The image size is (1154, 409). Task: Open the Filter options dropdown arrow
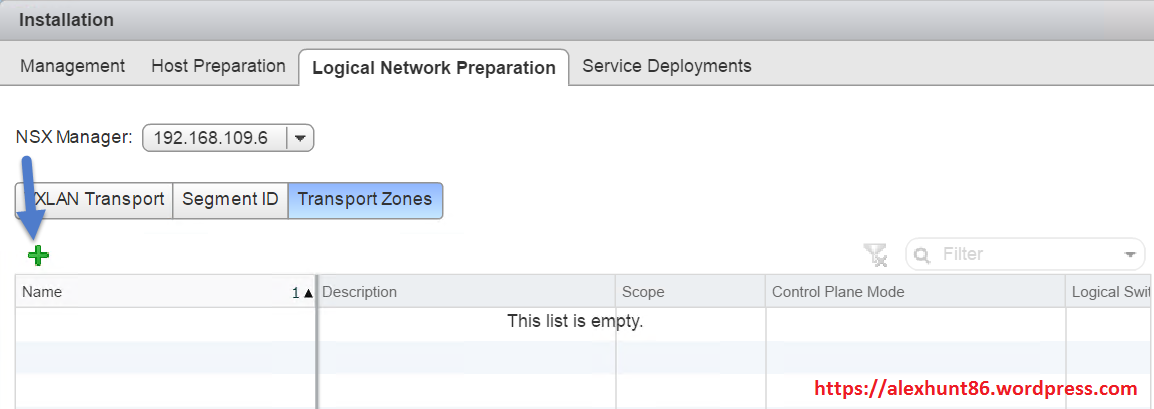[x=1131, y=255]
